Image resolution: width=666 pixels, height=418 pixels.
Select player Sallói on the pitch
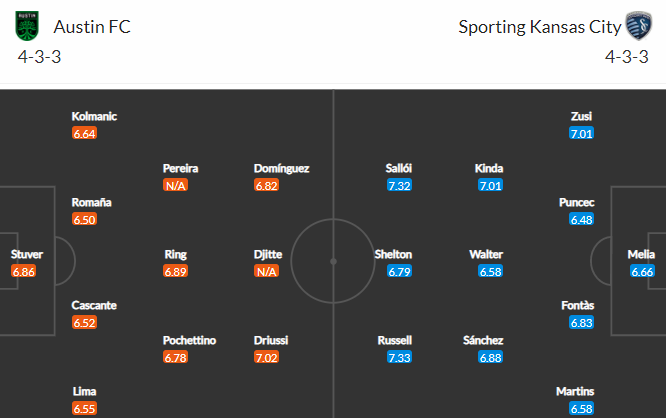tap(398, 168)
